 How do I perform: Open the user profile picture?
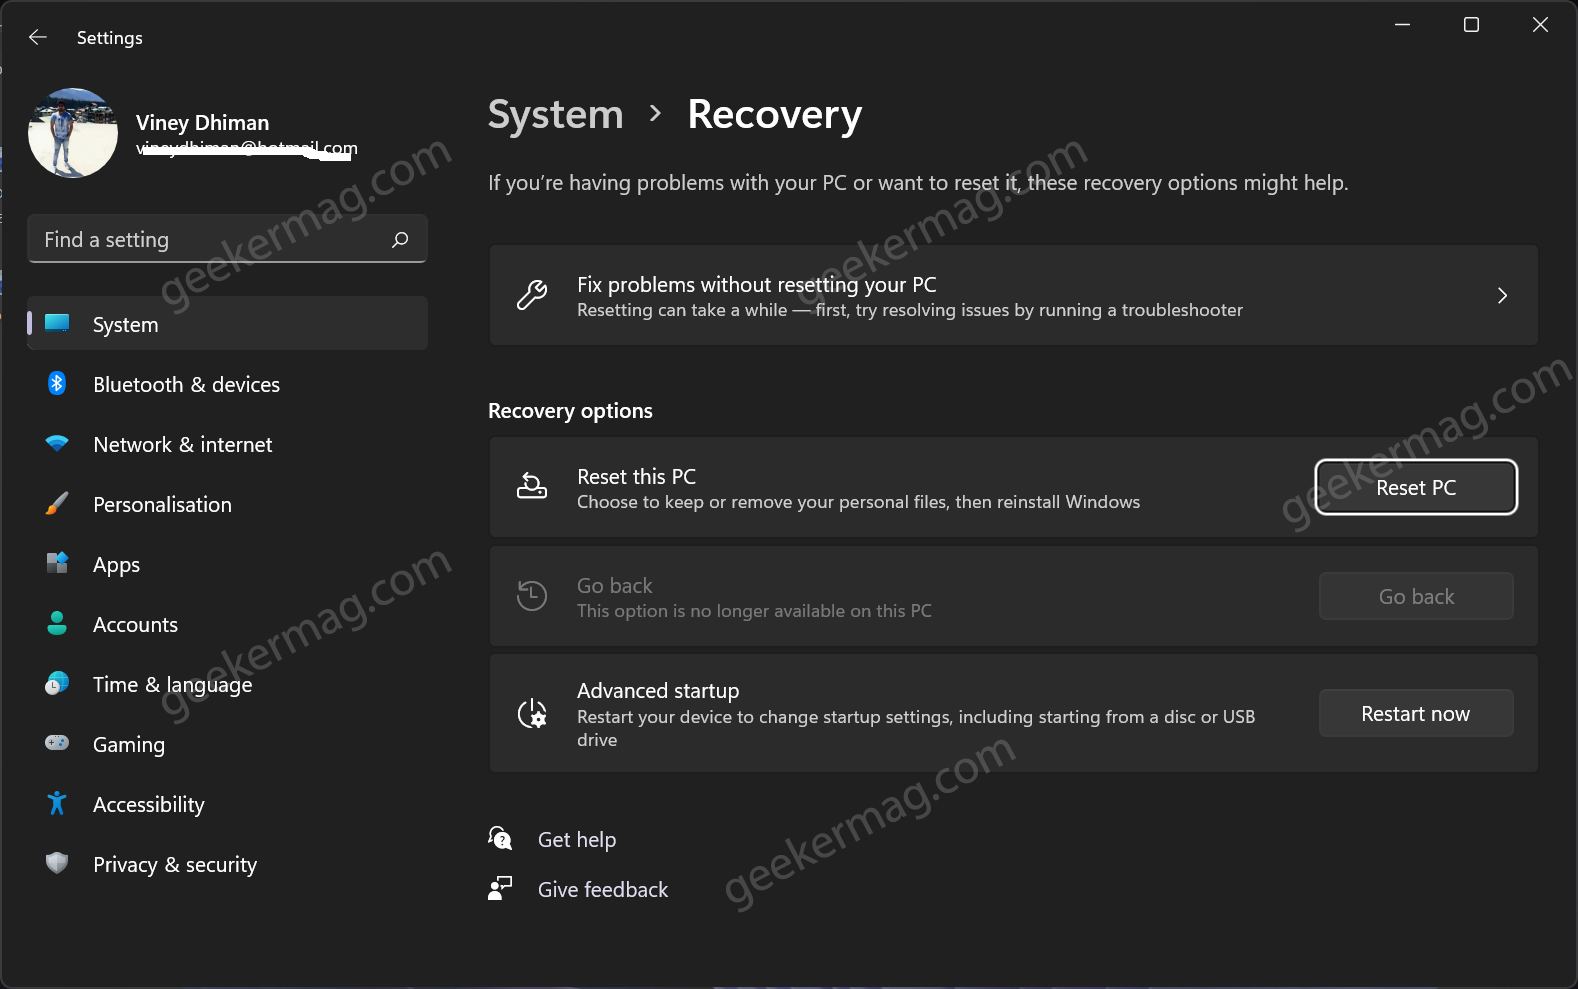tap(73, 133)
